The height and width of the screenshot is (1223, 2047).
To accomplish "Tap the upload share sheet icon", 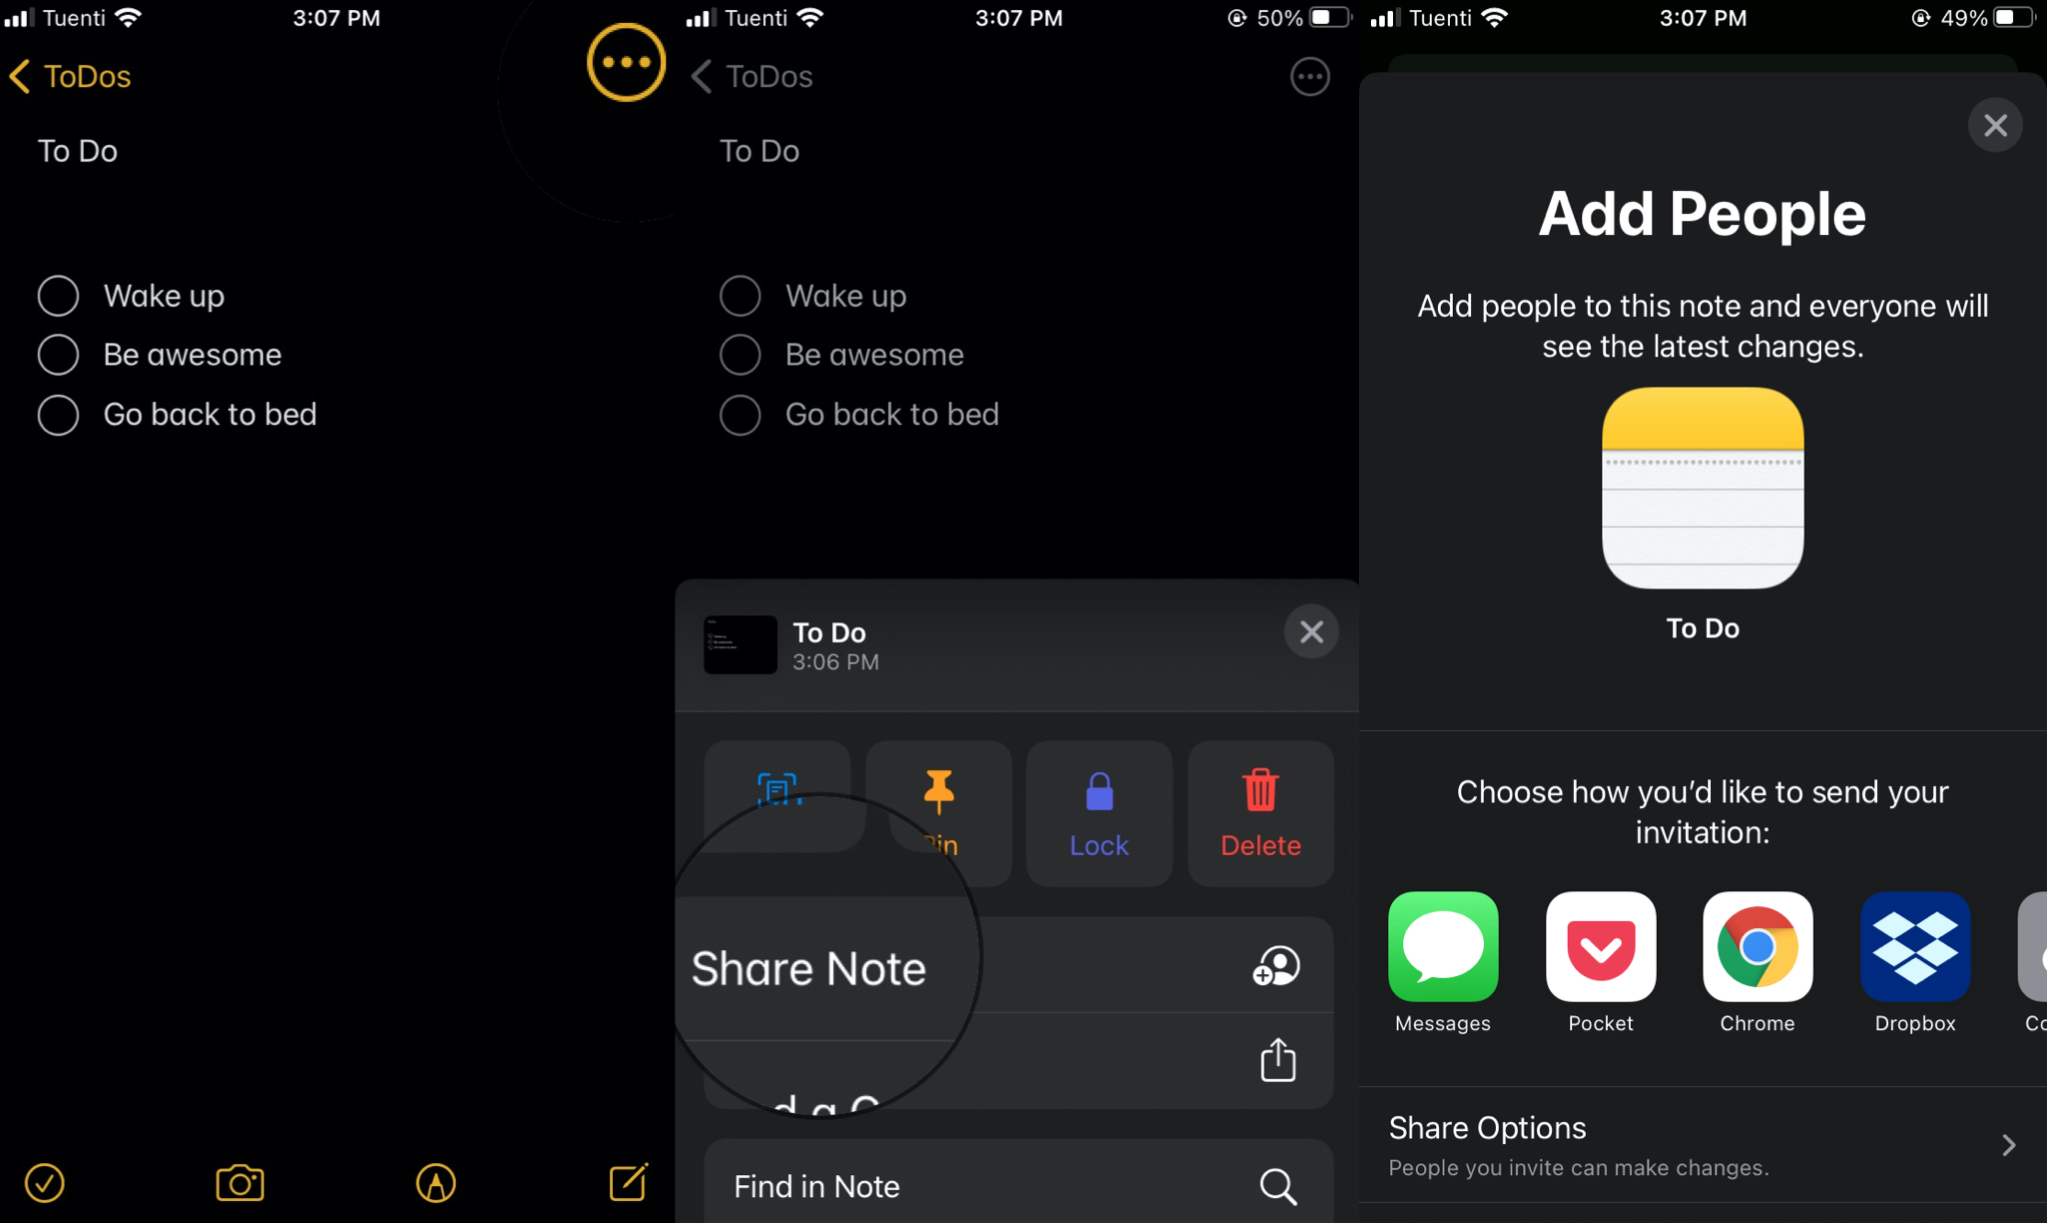I will pos(1277,1060).
